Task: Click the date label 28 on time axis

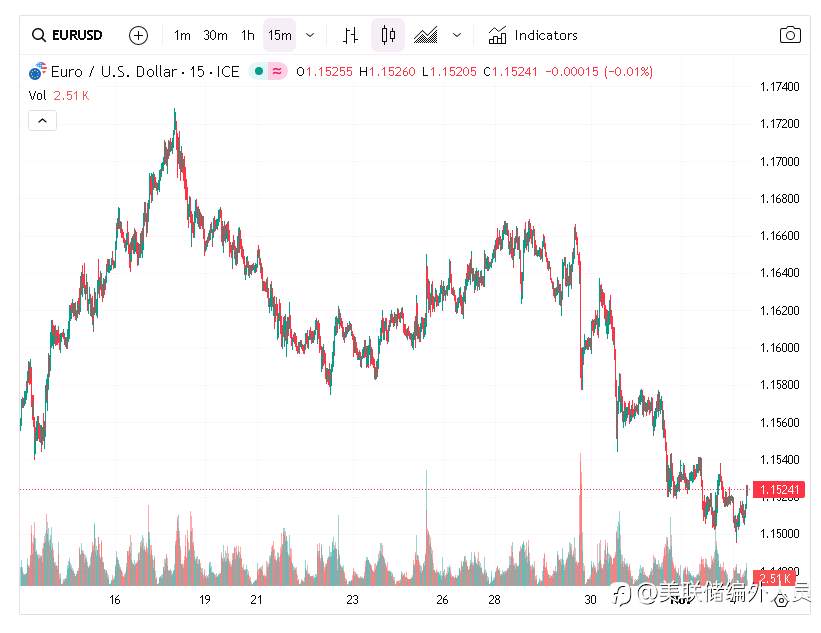Action: click(x=494, y=599)
